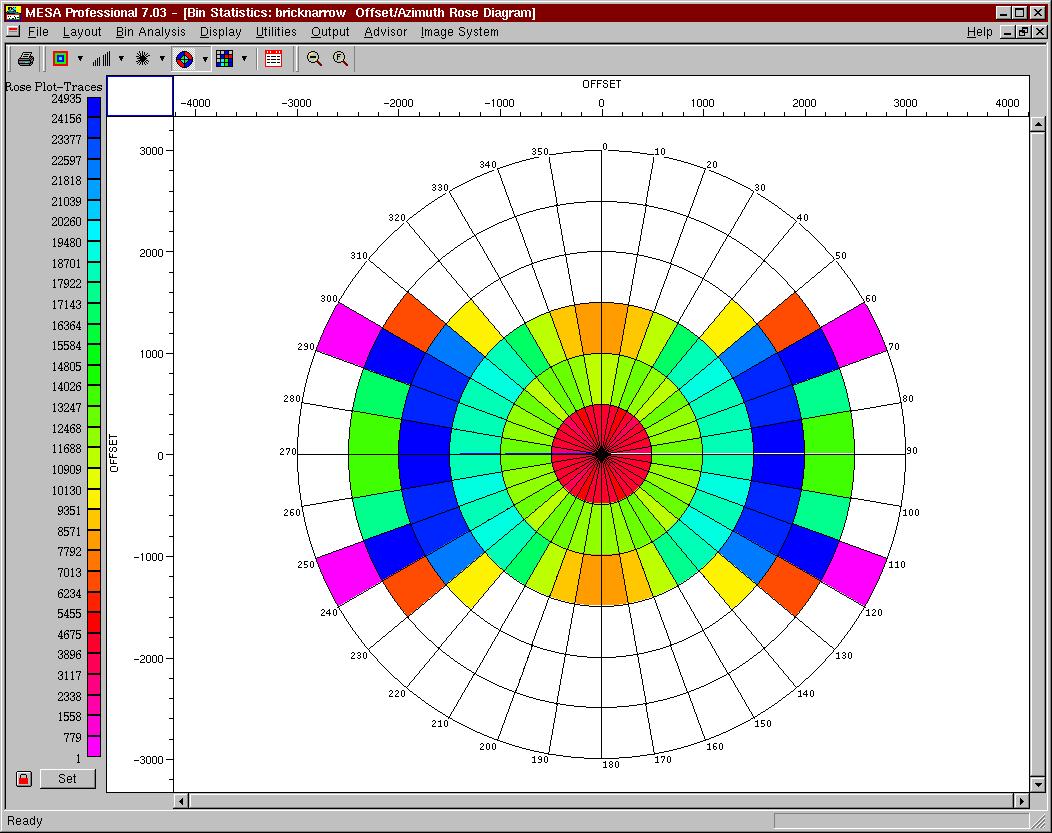
Task: Toggle the currently active rose diagram mode off
Action: click(x=186, y=58)
